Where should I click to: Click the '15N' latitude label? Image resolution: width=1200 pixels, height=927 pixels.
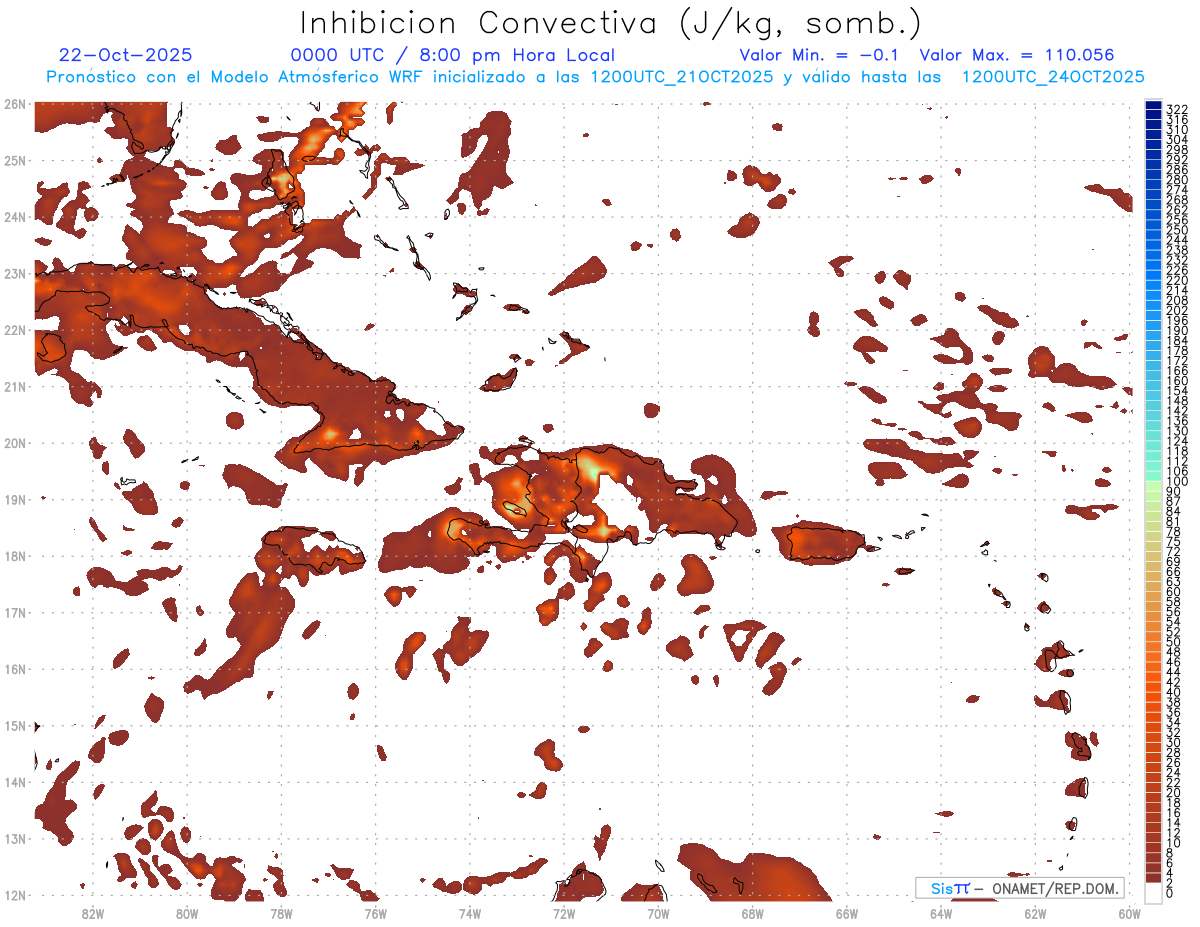(15, 725)
